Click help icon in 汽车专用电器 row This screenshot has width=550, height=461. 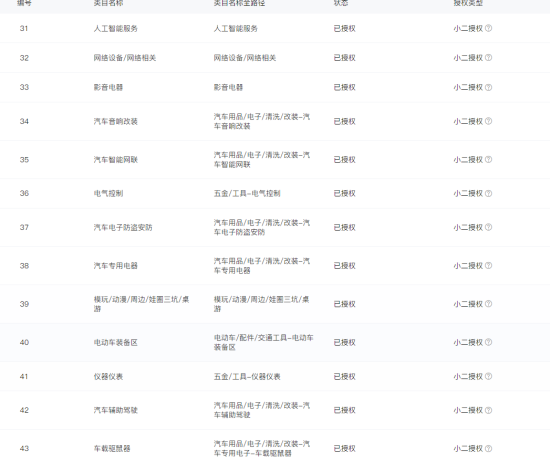pyautogui.click(x=488, y=266)
